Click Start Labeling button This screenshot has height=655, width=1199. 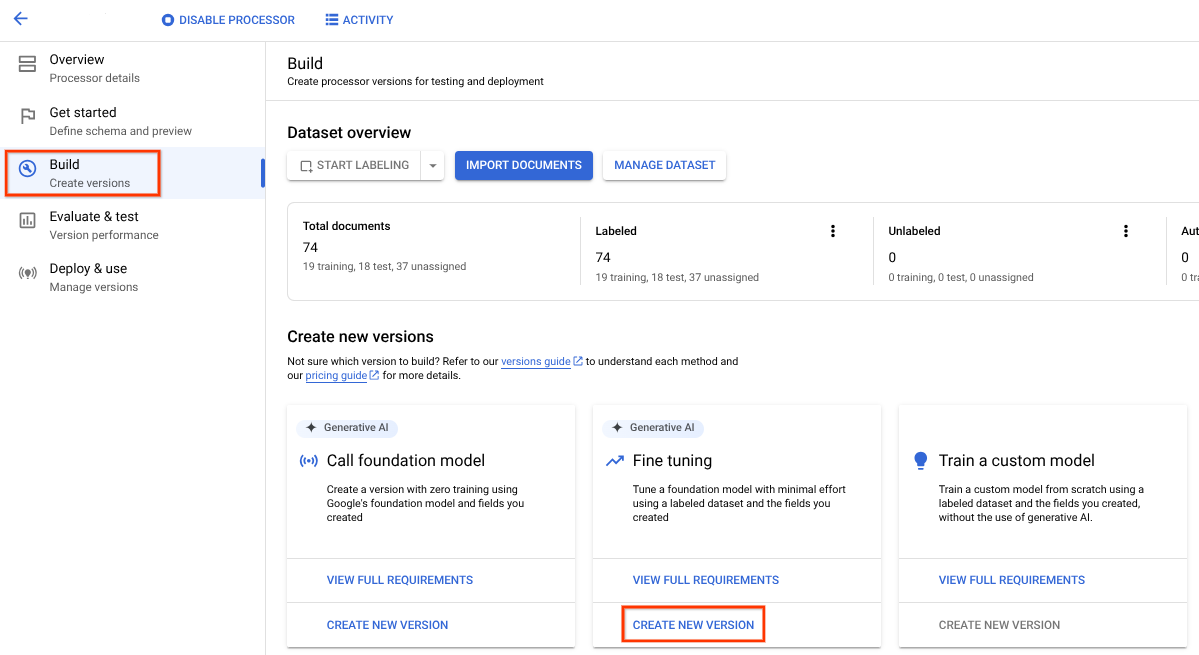(354, 166)
